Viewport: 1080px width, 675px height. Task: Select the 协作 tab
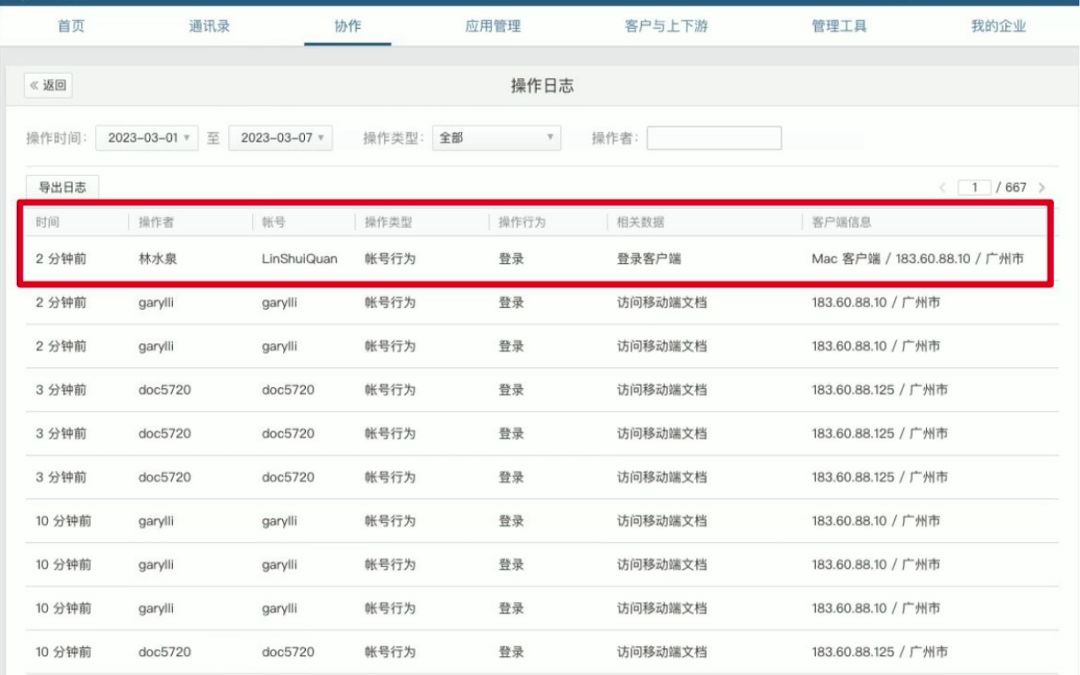(x=347, y=26)
